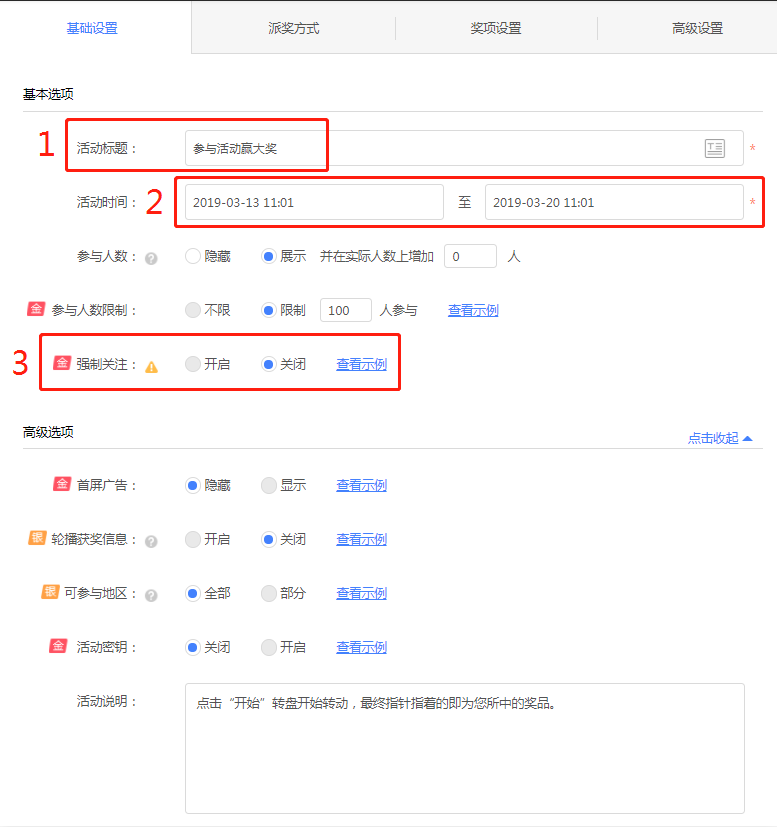Image resolution: width=777 pixels, height=827 pixels.
Task: Open the 派奖方式 tab
Action: (x=294, y=28)
